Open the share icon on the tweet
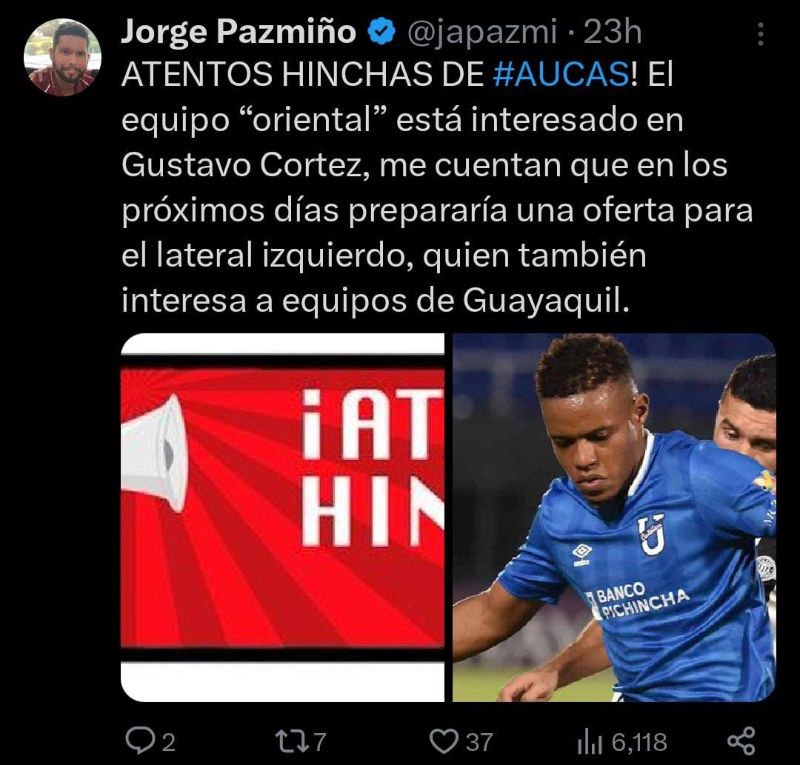Viewport: 800px width, 765px height. 741,741
